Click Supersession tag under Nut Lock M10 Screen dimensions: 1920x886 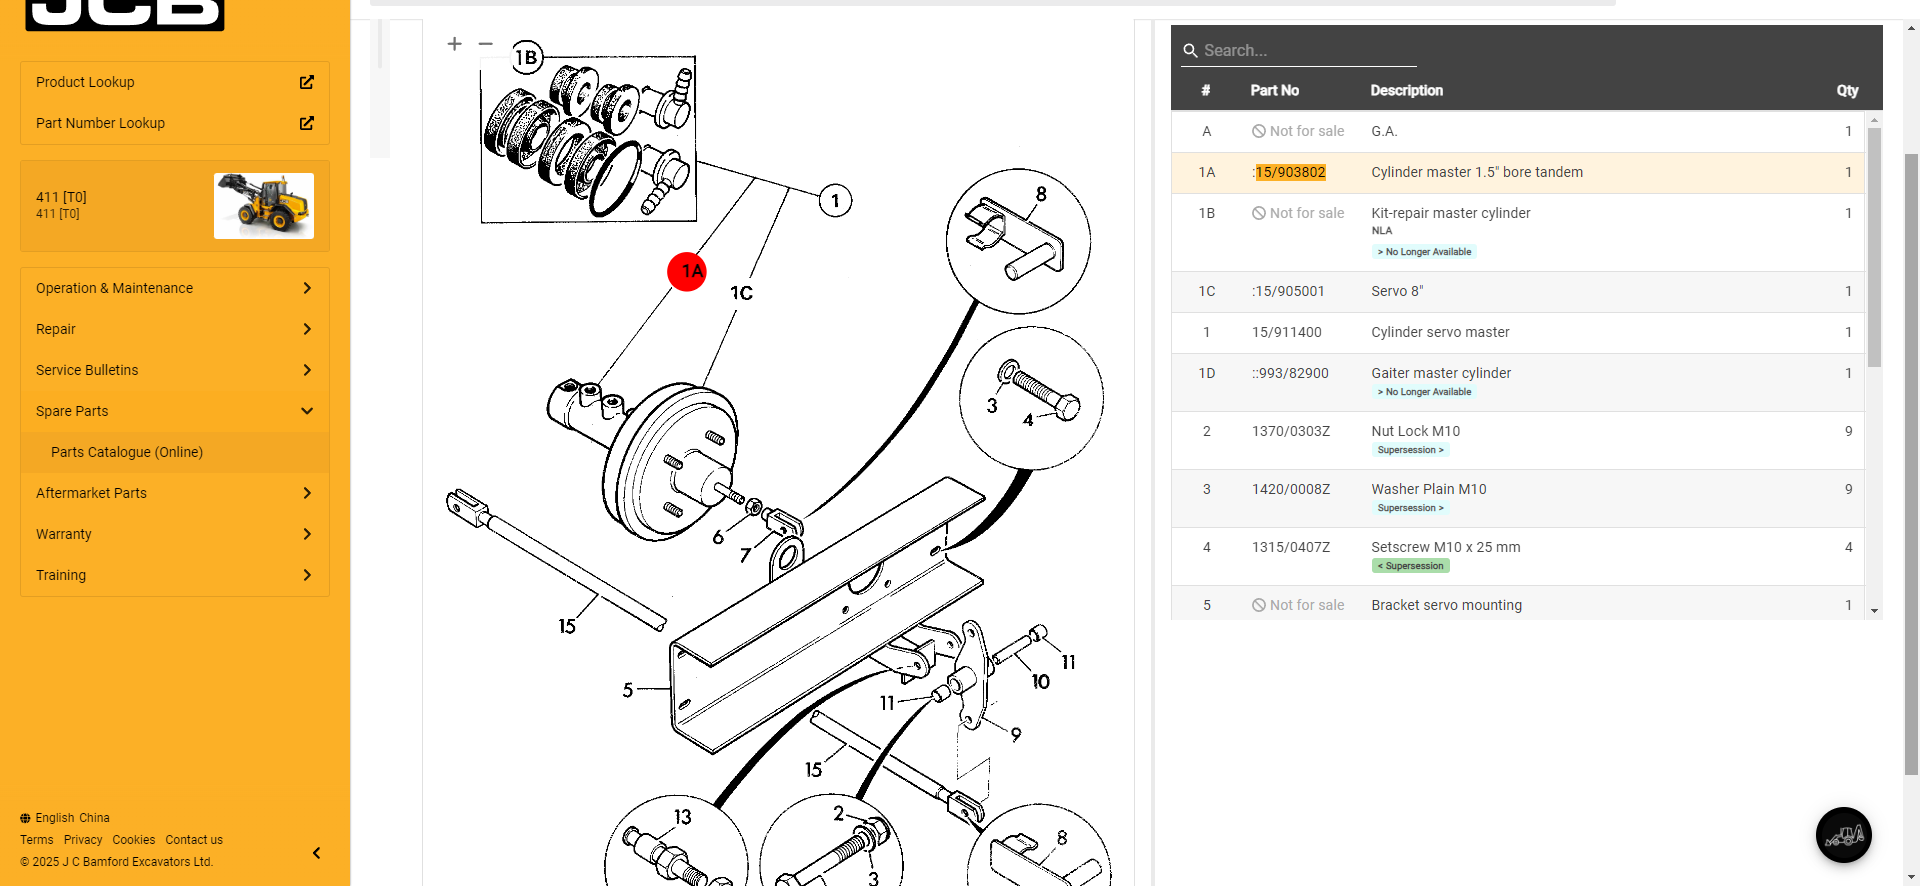pyautogui.click(x=1410, y=450)
